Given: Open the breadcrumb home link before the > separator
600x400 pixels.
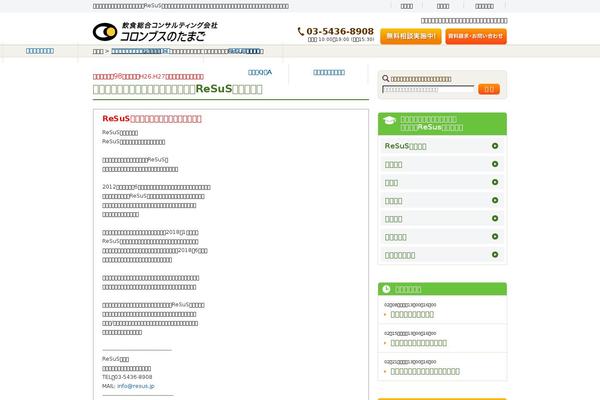Looking at the screenshot, I should pyautogui.click(x=98, y=51).
